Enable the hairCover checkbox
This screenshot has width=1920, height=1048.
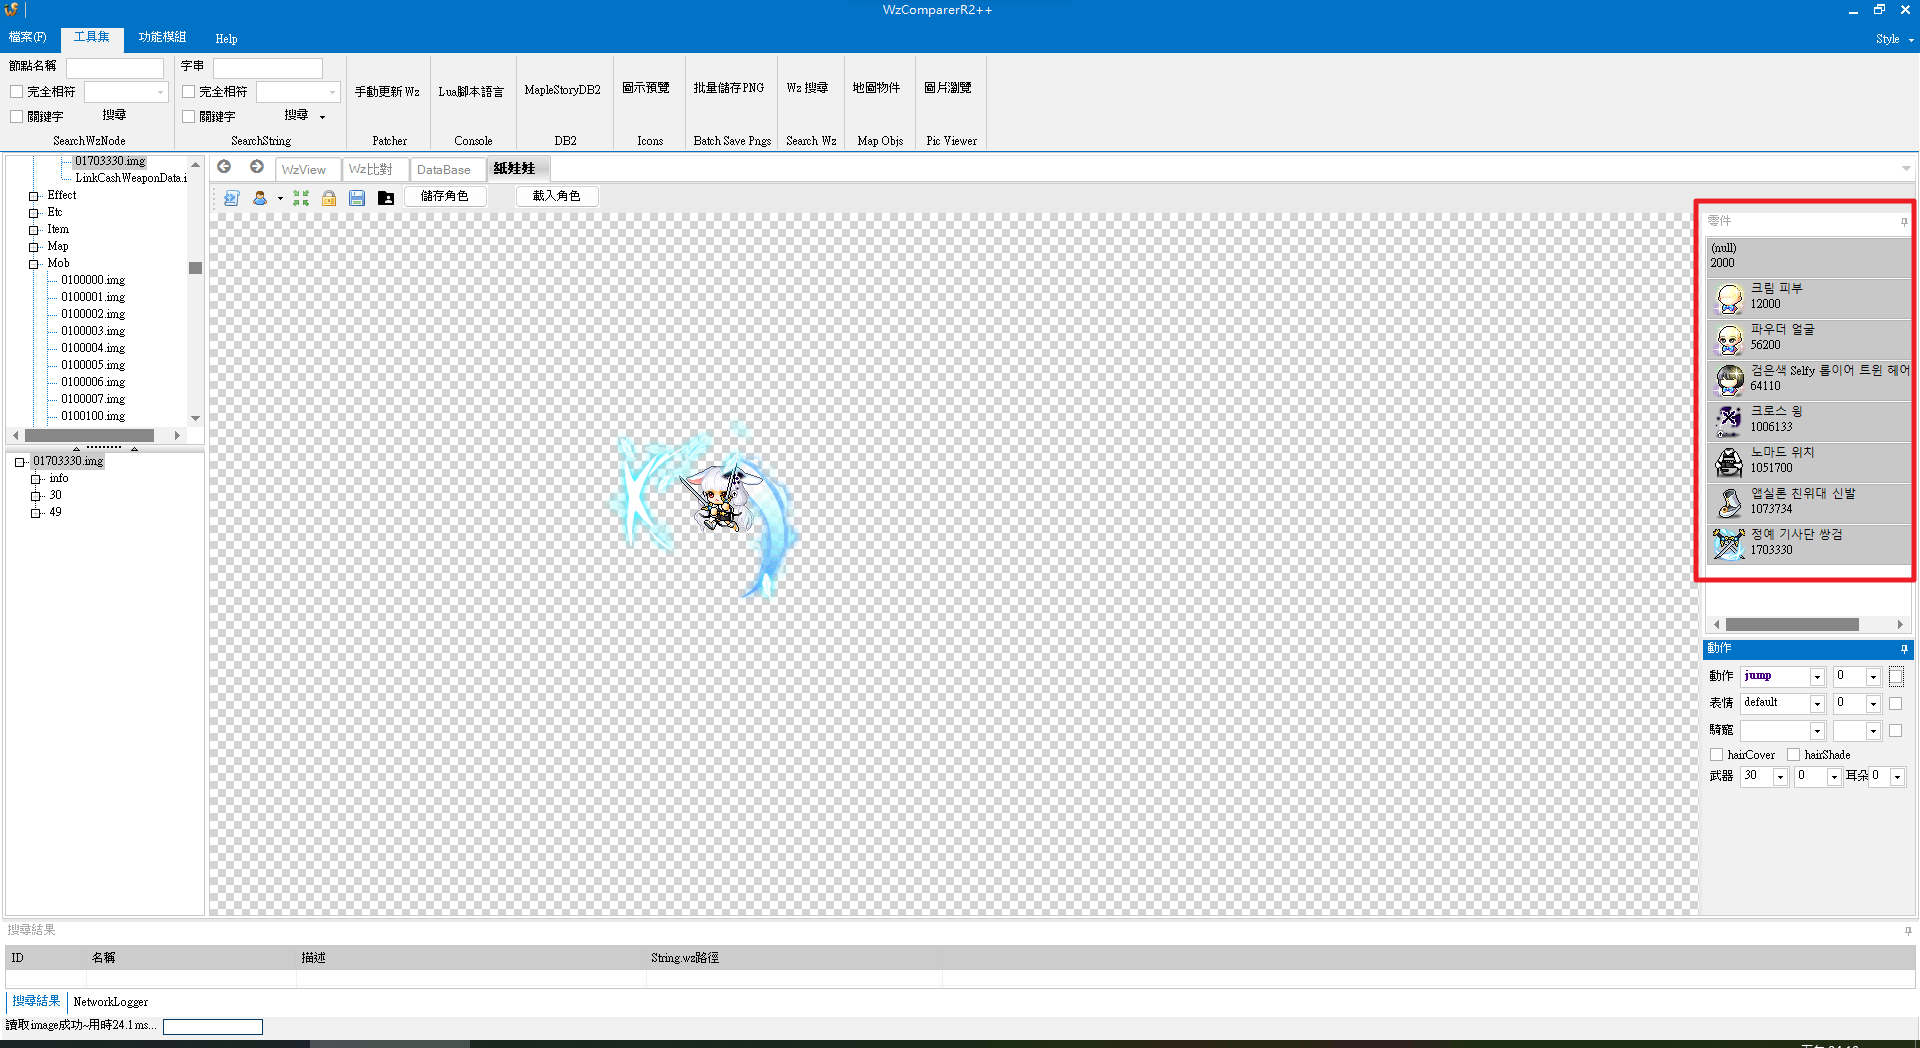pyautogui.click(x=1717, y=755)
